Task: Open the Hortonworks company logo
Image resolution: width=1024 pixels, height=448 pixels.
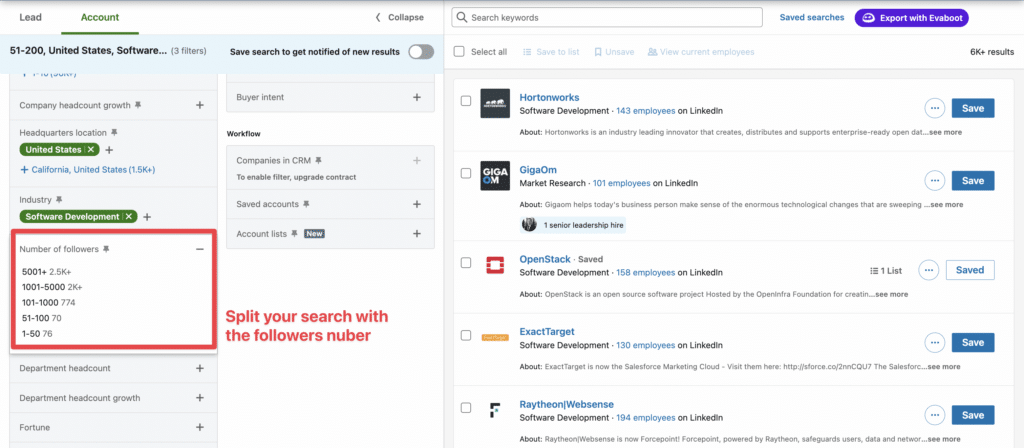Action: click(x=494, y=103)
